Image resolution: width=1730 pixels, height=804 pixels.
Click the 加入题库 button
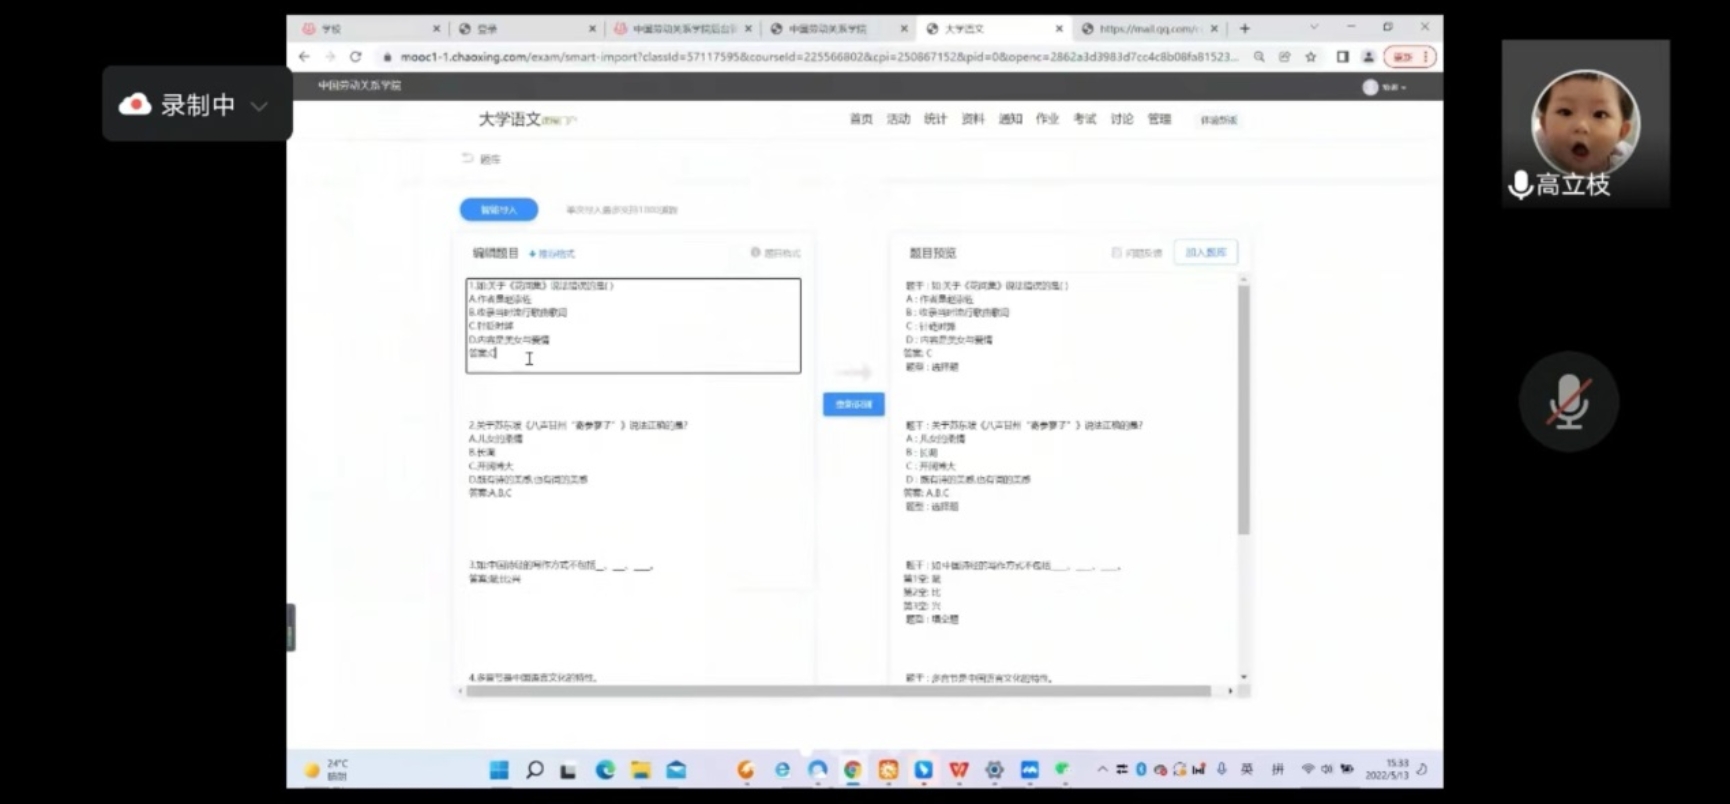tap(1205, 253)
